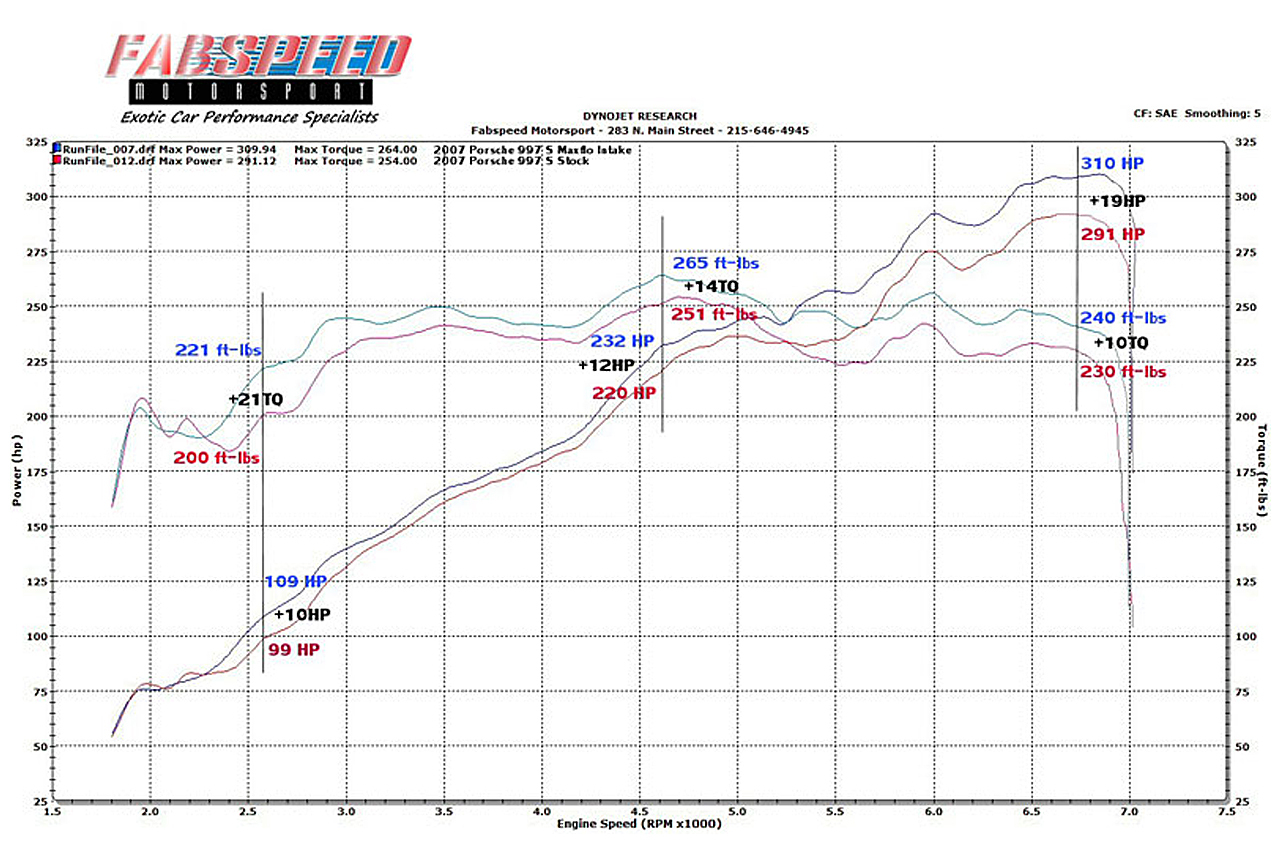Select the +21TQ gain annotation
This screenshot has width=1280, height=857.
tap(255, 399)
